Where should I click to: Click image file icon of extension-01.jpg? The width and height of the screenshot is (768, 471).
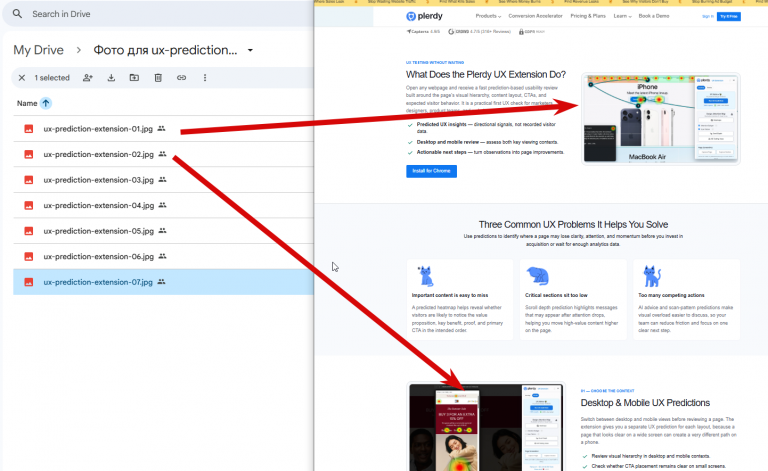pos(29,129)
